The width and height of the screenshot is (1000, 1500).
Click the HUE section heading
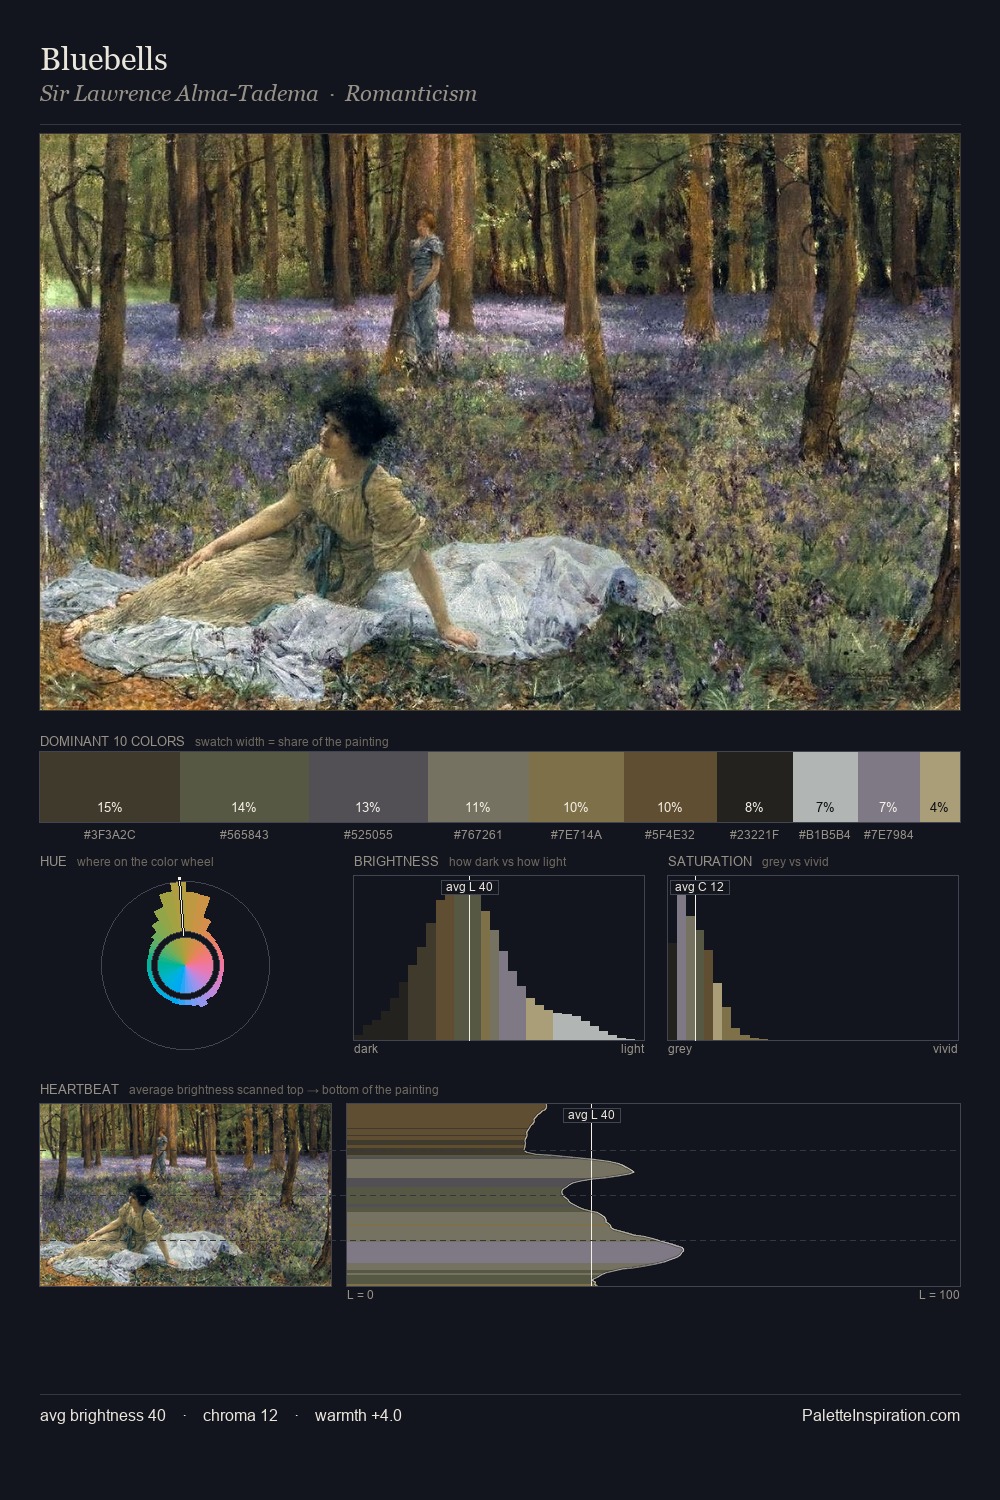[53, 861]
